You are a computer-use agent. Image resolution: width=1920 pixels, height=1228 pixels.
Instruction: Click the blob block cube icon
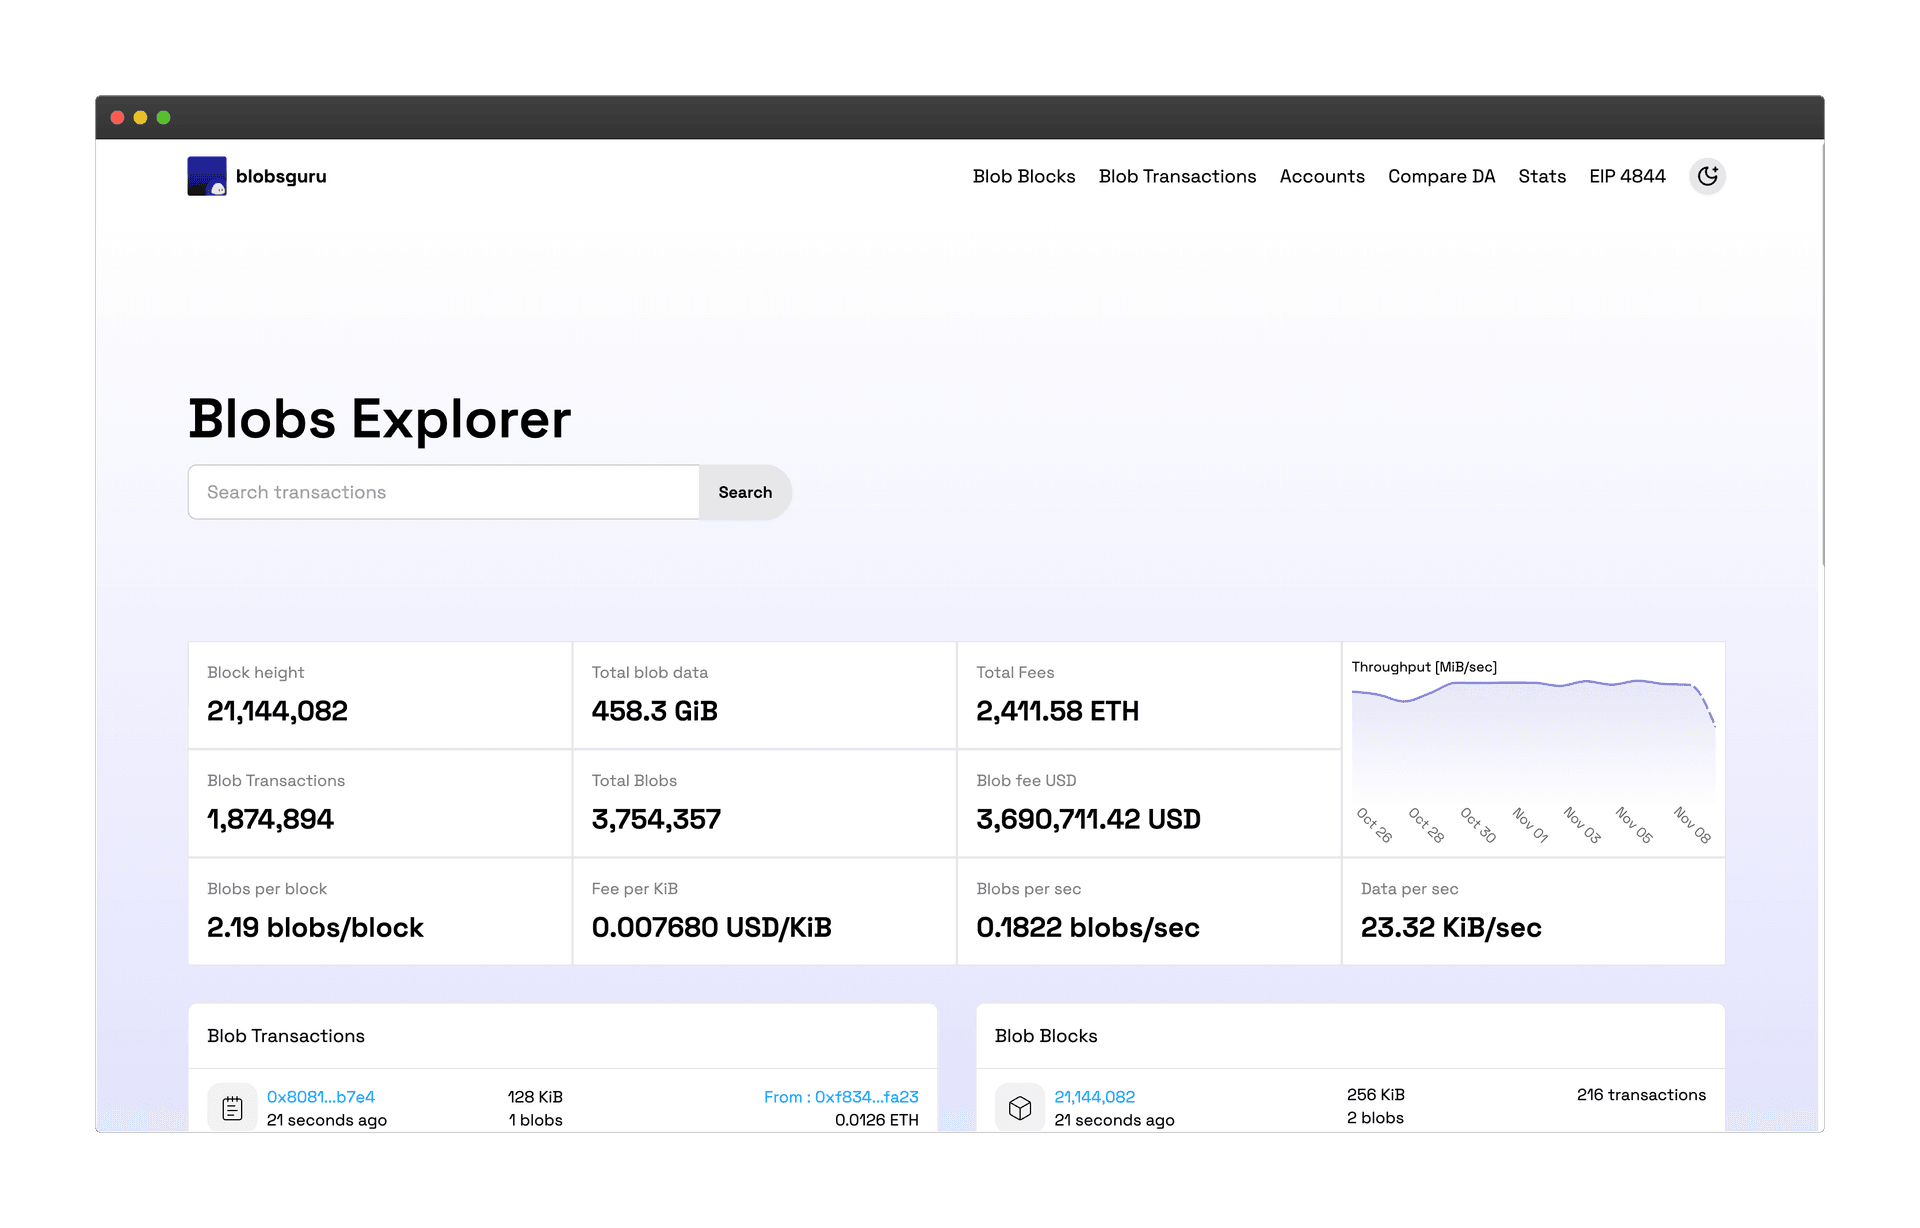click(x=1019, y=1108)
